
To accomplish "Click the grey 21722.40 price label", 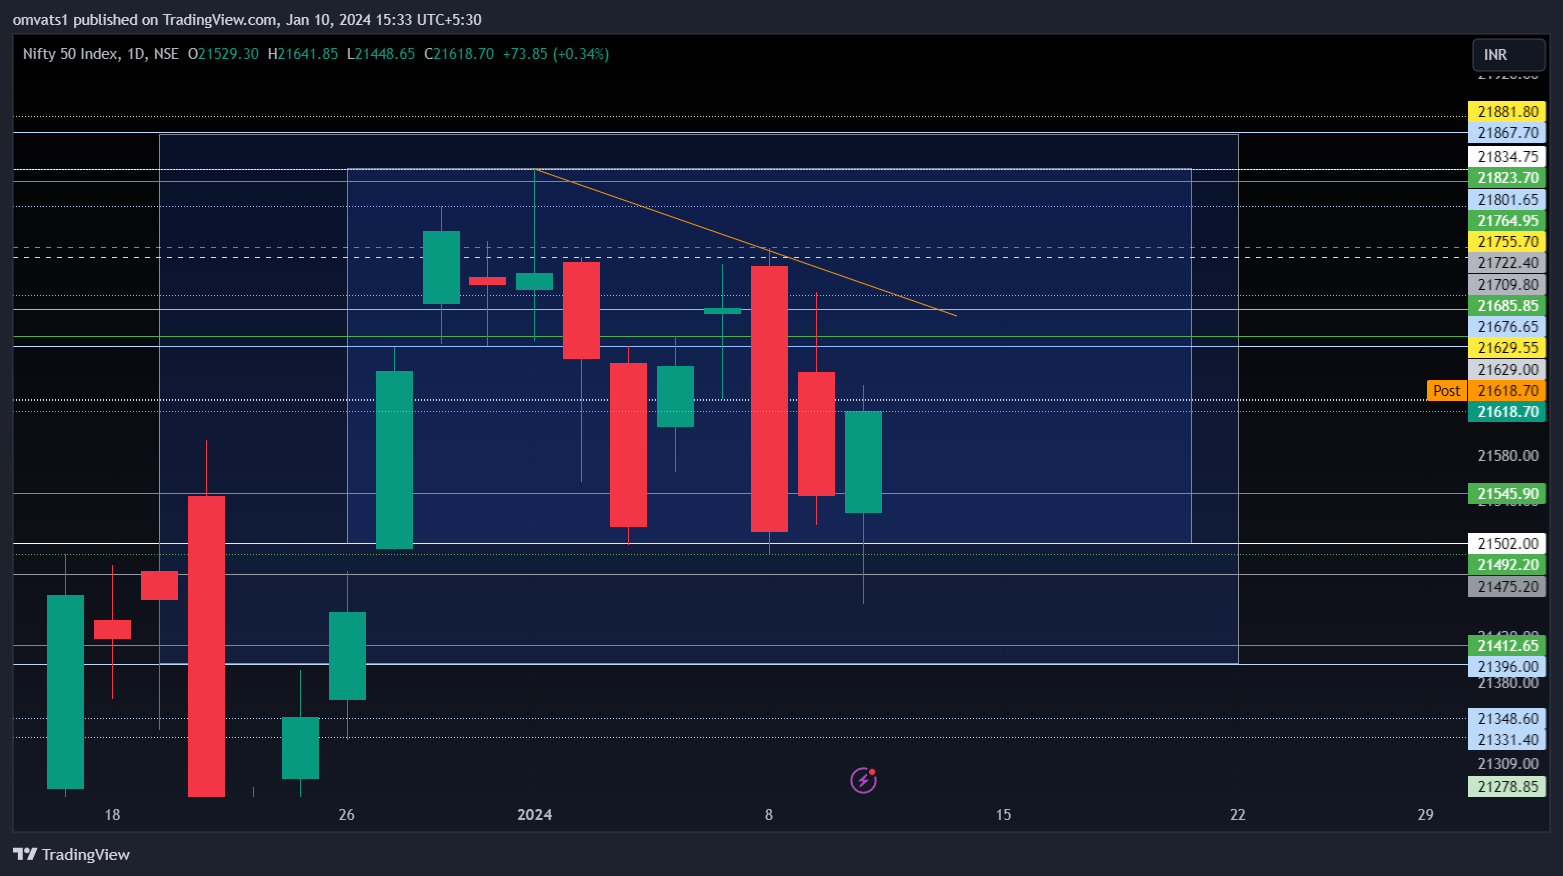I will click(1507, 263).
